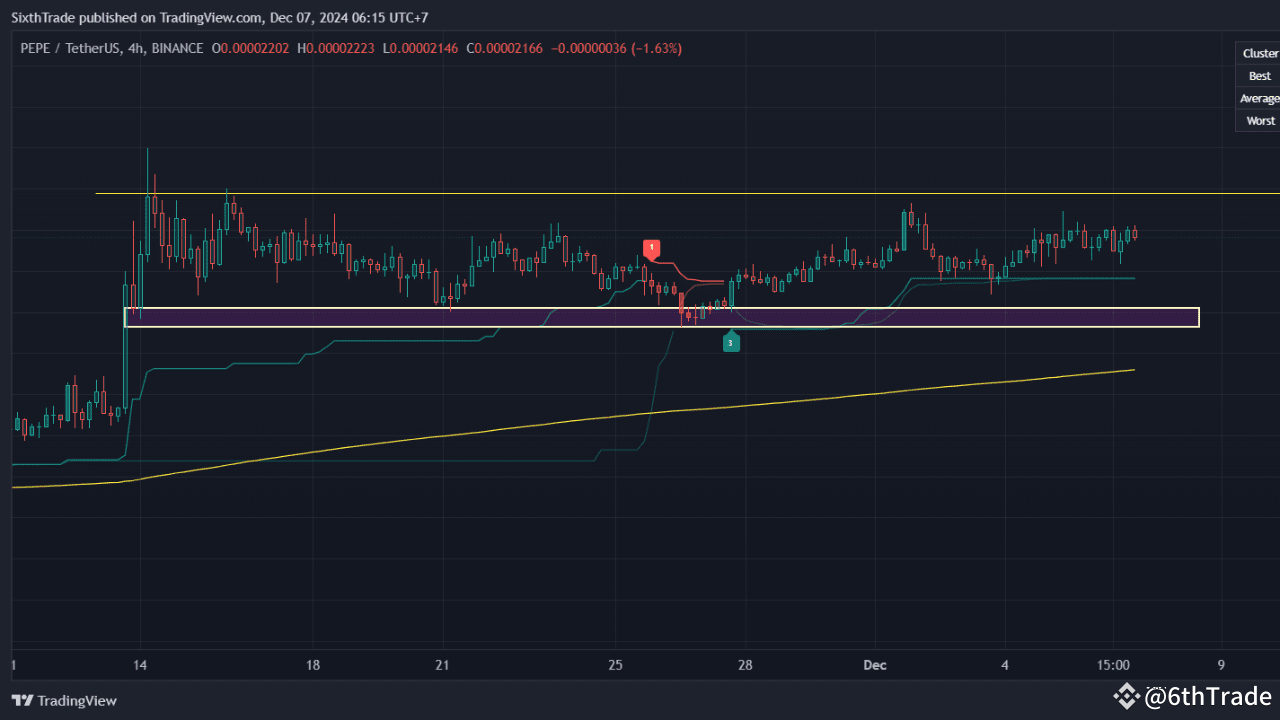This screenshot has width=1280, height=720.
Task: Select the yellow trendline on the chart
Action: pyautogui.click(x=650, y=413)
